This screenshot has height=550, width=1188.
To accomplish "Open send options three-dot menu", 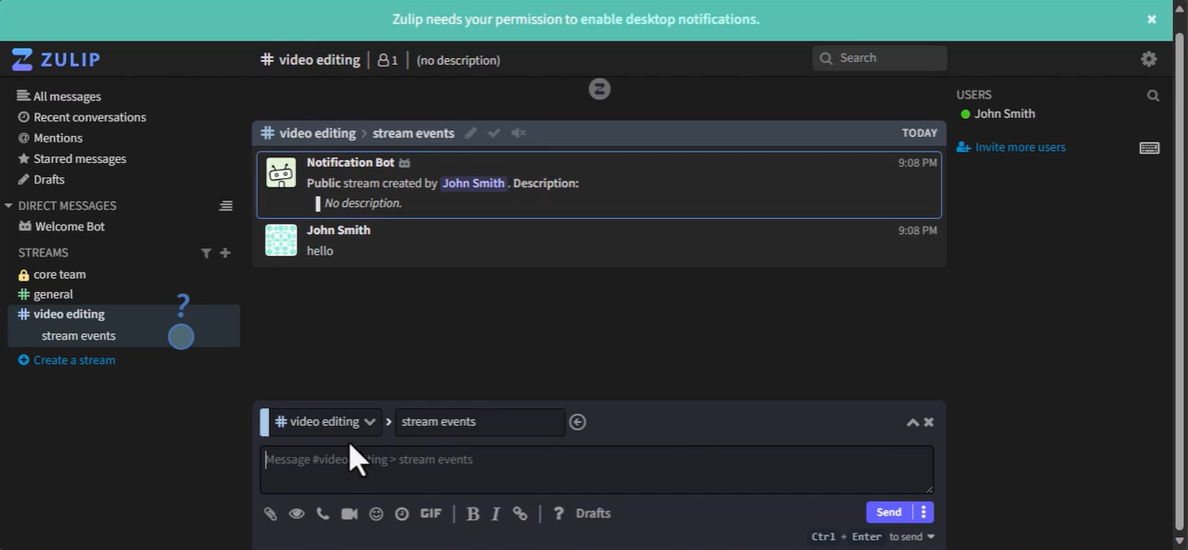I will coord(924,513).
